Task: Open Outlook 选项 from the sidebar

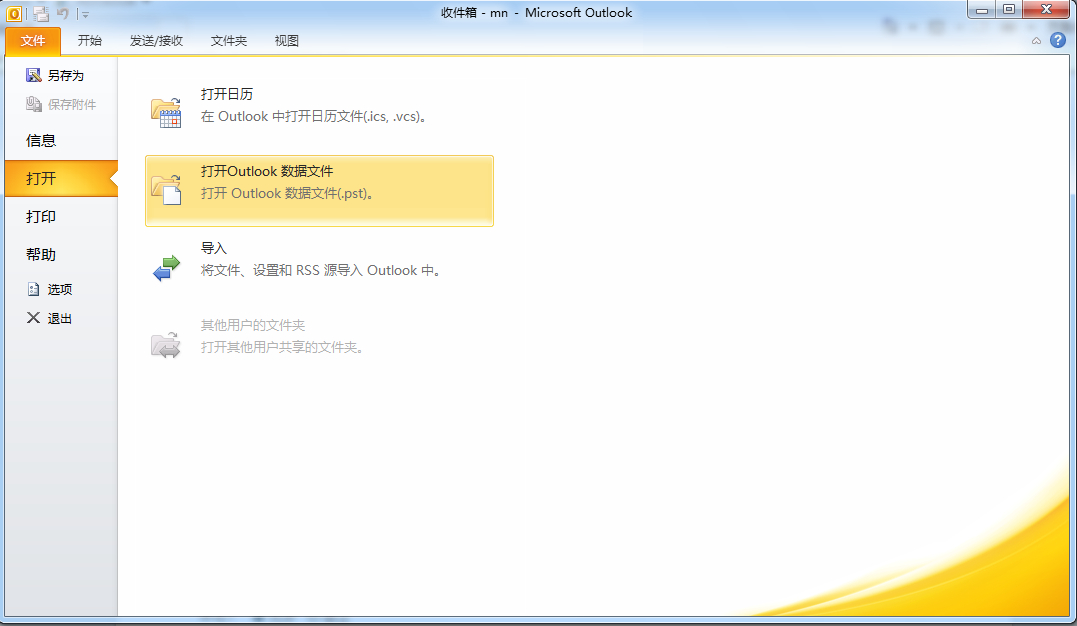Action: coord(49,289)
